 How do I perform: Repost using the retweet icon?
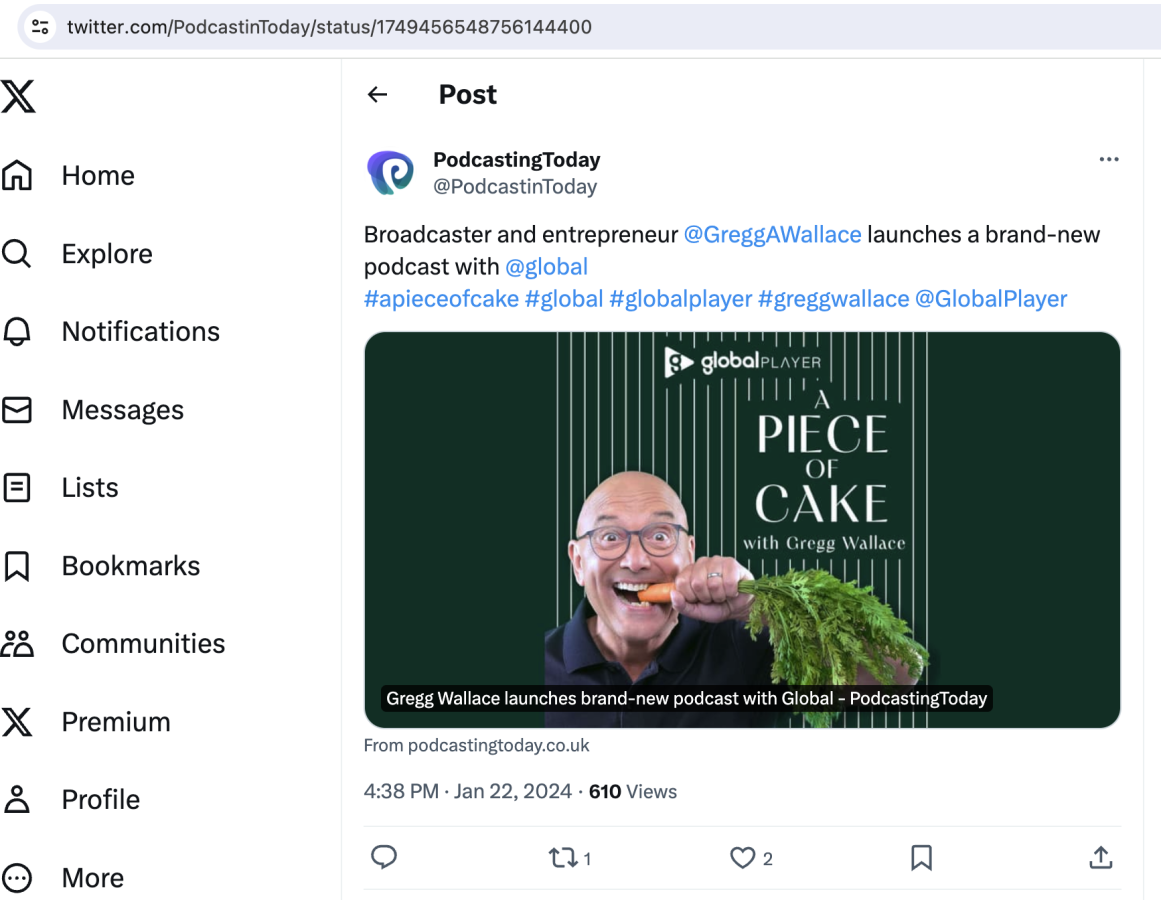coord(563,858)
